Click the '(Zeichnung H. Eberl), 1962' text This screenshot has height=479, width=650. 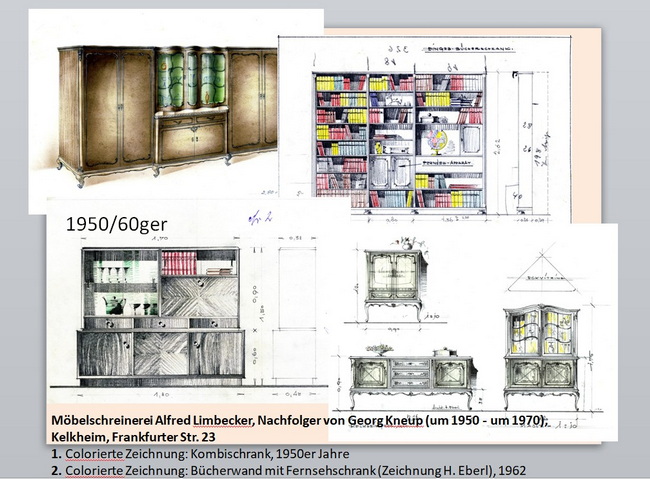point(452,471)
